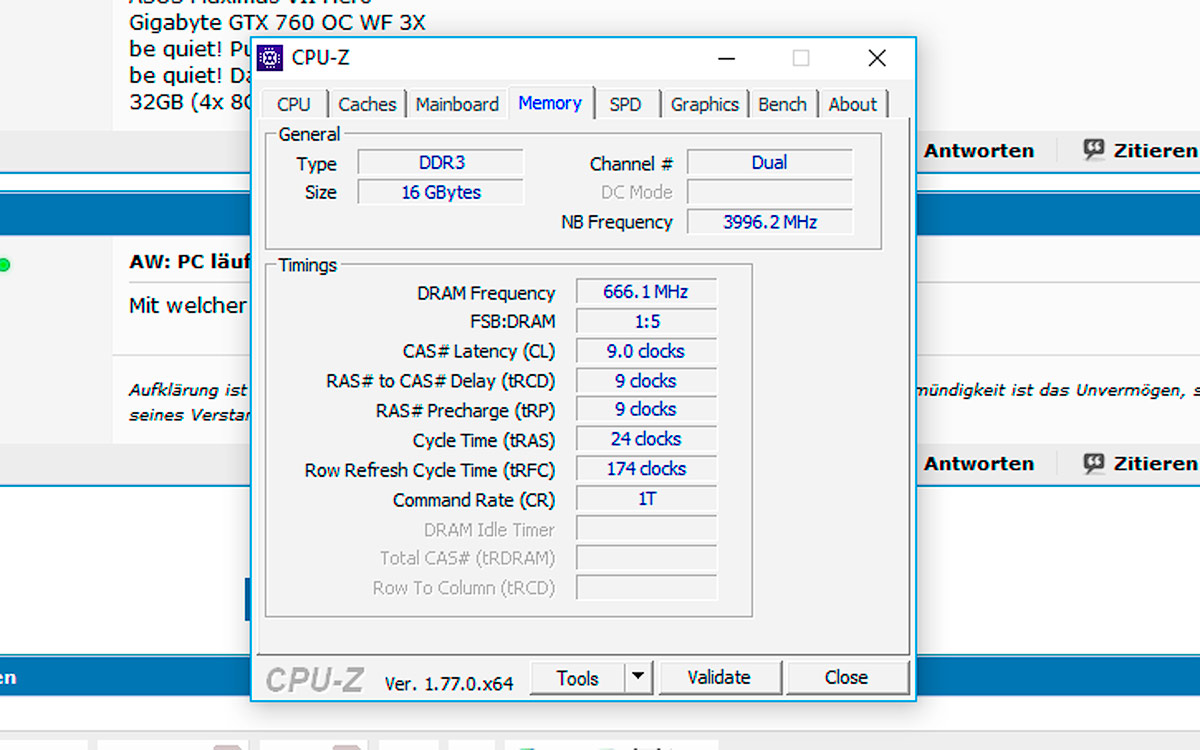Click the Channel # value Dual
Image resolution: width=1200 pixels, height=750 pixels.
tap(770, 162)
